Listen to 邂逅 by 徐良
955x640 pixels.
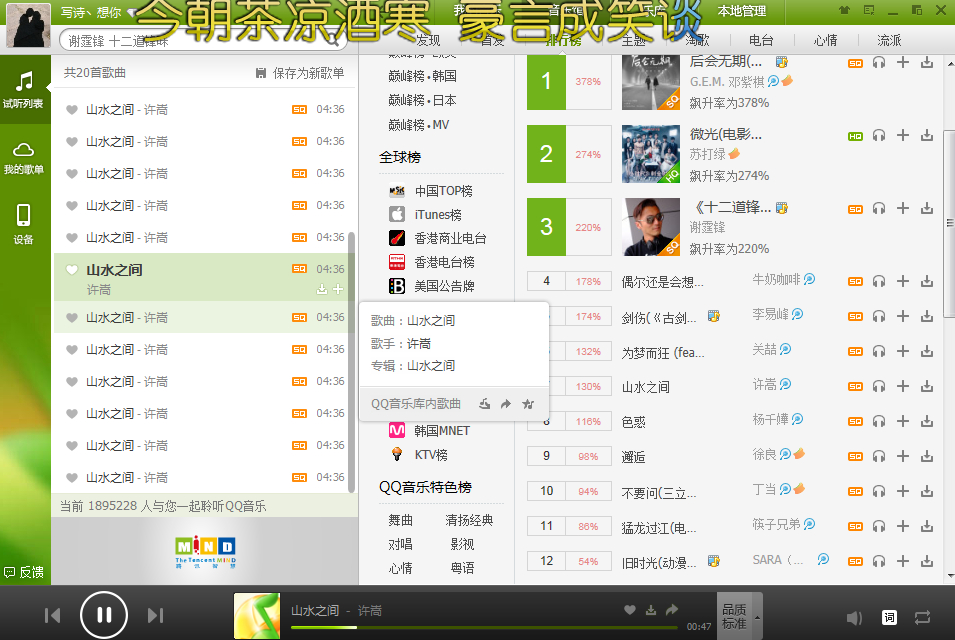[x=878, y=456]
